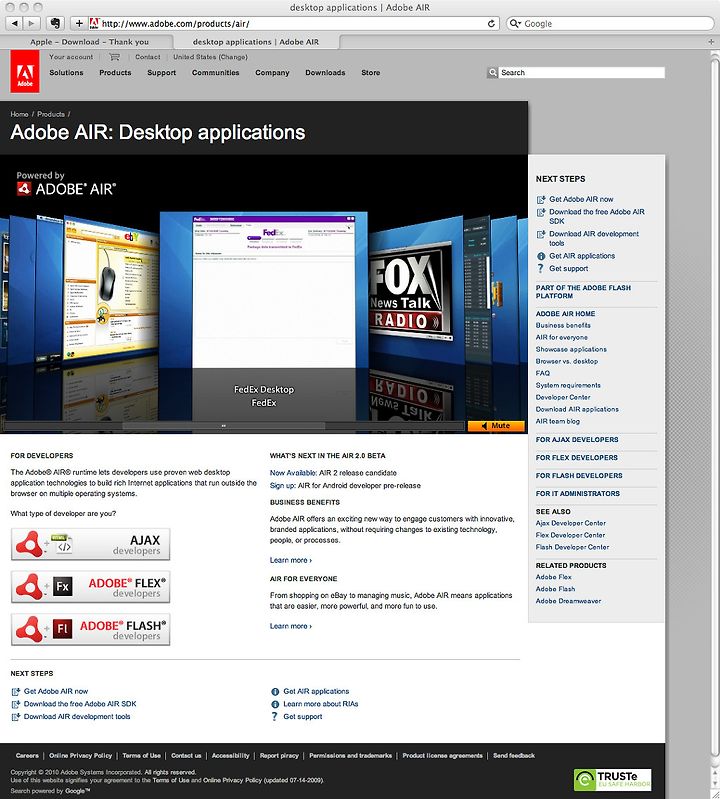Open the AIR team blog link
This screenshot has width=720, height=799.
pyautogui.click(x=557, y=421)
